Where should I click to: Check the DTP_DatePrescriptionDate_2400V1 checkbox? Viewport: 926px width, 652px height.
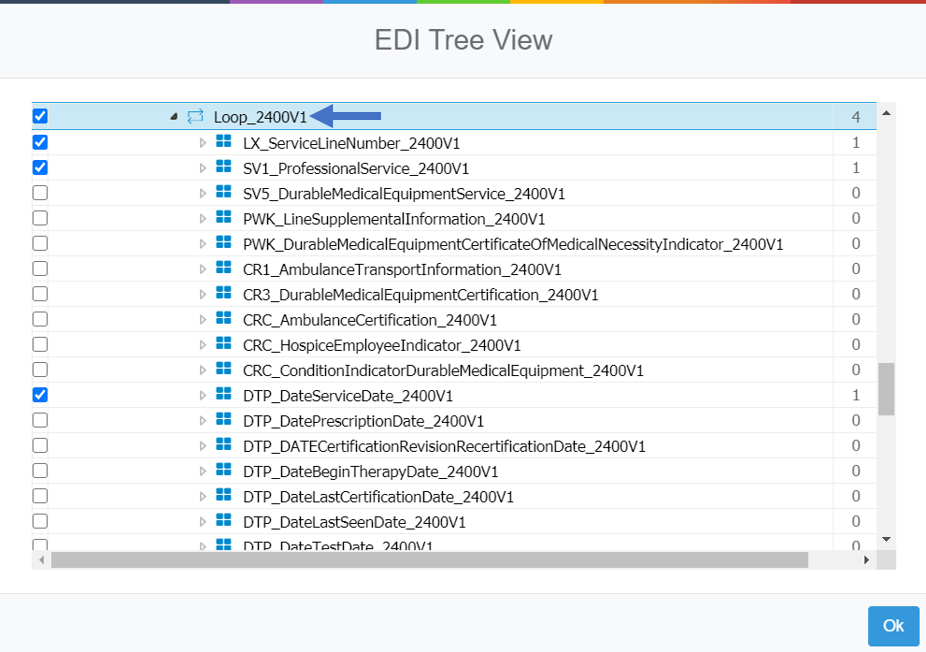click(40, 420)
